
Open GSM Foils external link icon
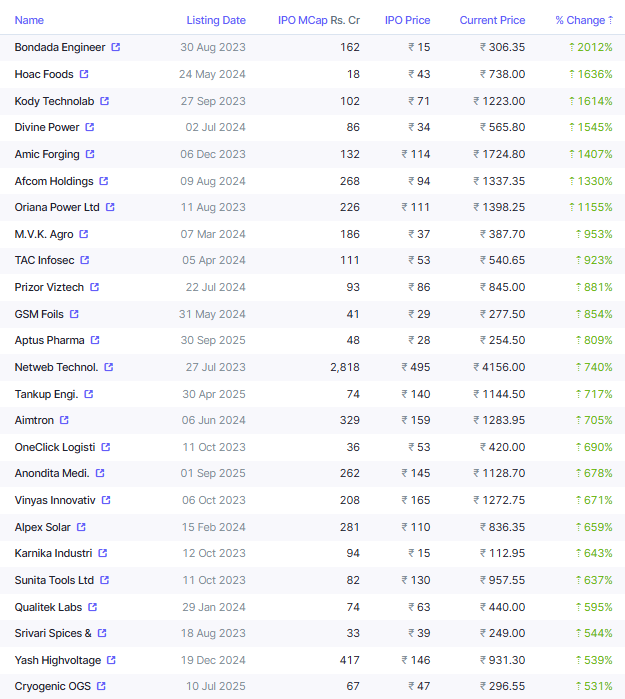pyautogui.click(x=74, y=314)
